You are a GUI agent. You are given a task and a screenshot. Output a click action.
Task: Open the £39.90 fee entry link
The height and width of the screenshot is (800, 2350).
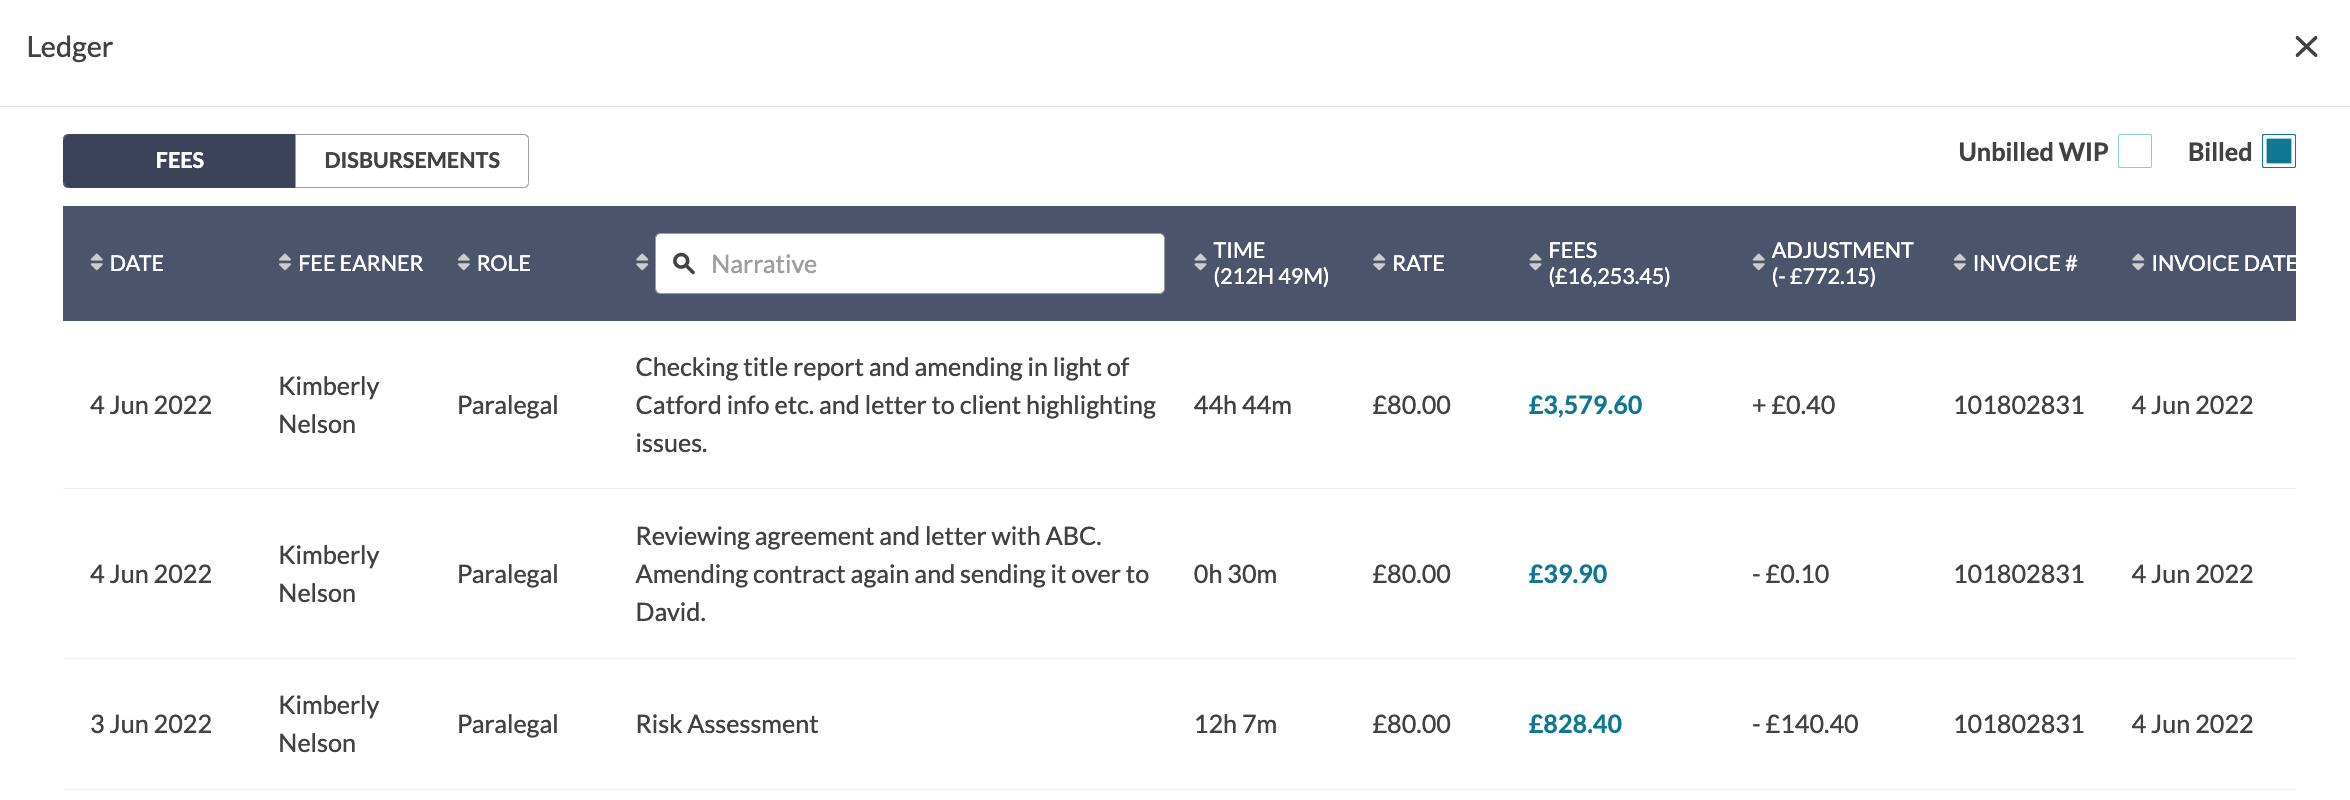tap(1568, 574)
